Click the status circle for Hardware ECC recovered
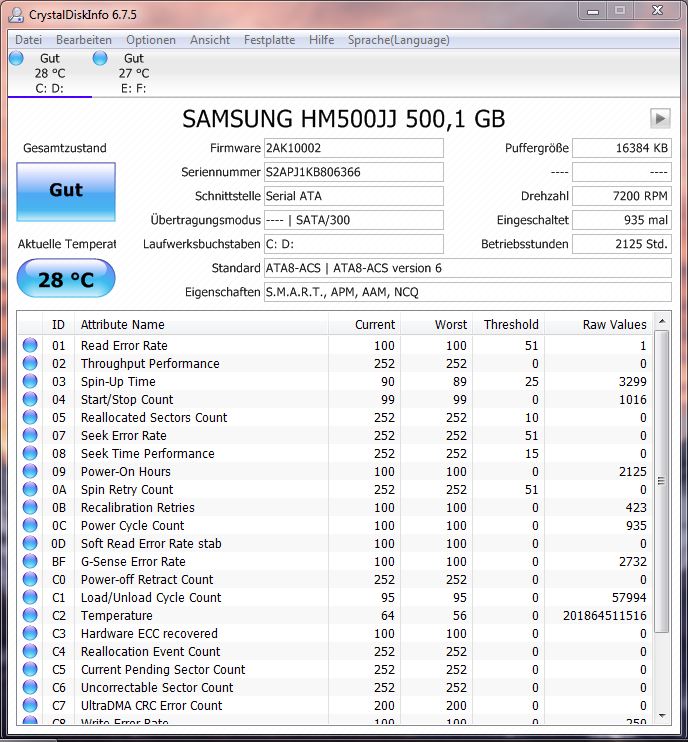Image resolution: width=688 pixels, height=742 pixels. [30, 633]
